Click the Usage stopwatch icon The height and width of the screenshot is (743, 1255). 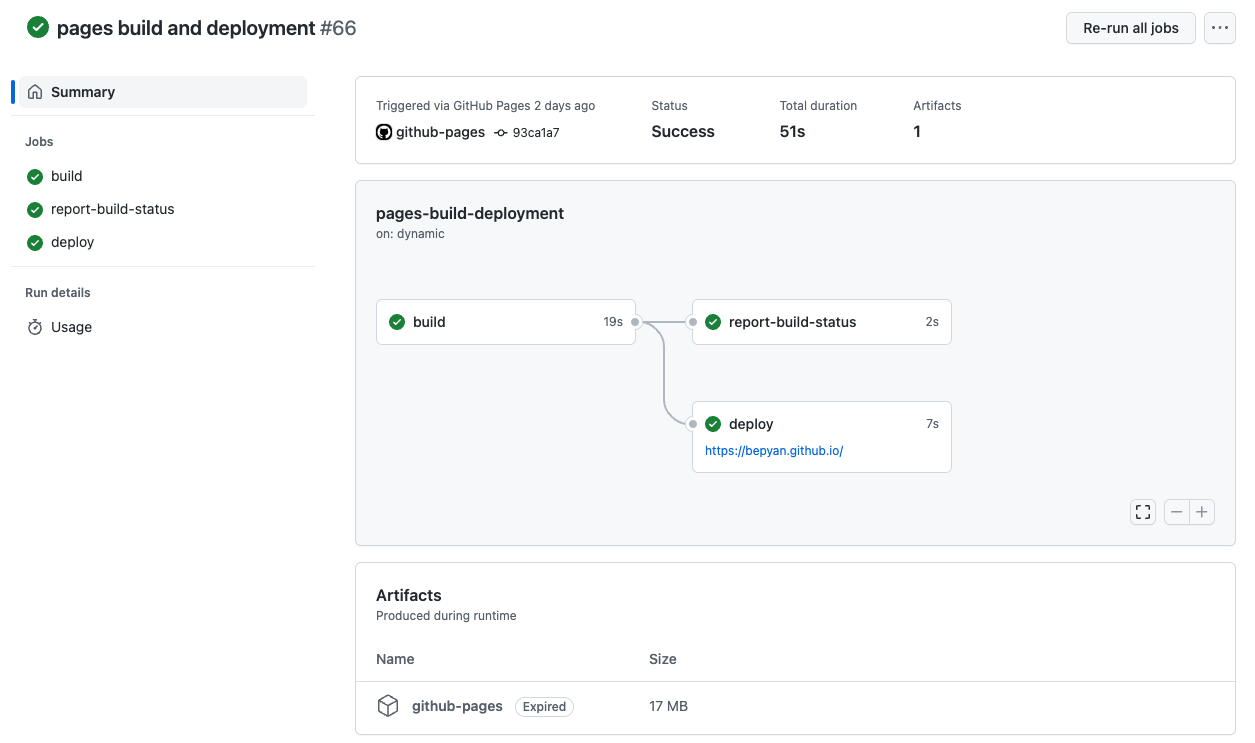click(35, 327)
